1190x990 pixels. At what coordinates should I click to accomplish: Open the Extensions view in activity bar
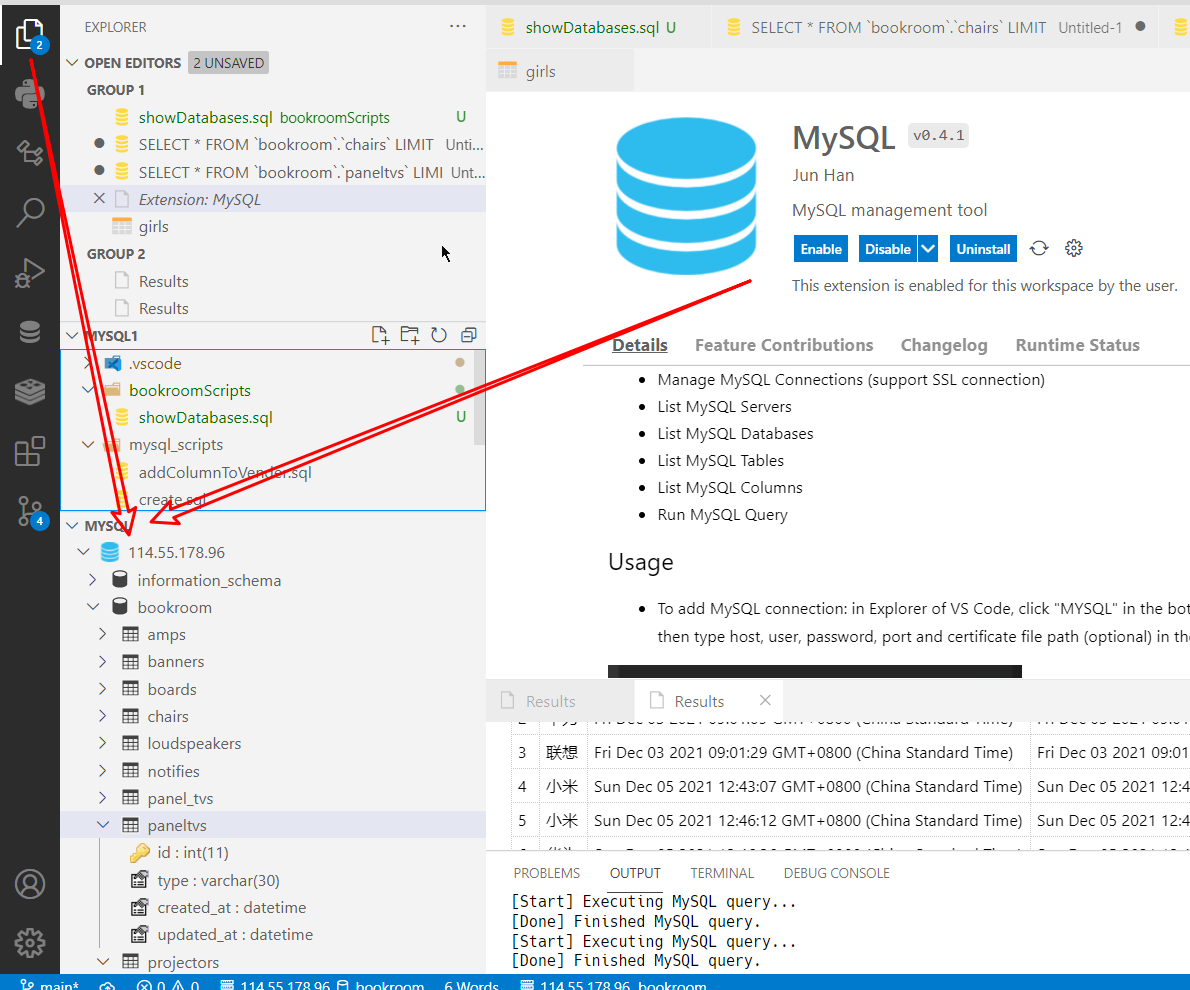pos(30,452)
